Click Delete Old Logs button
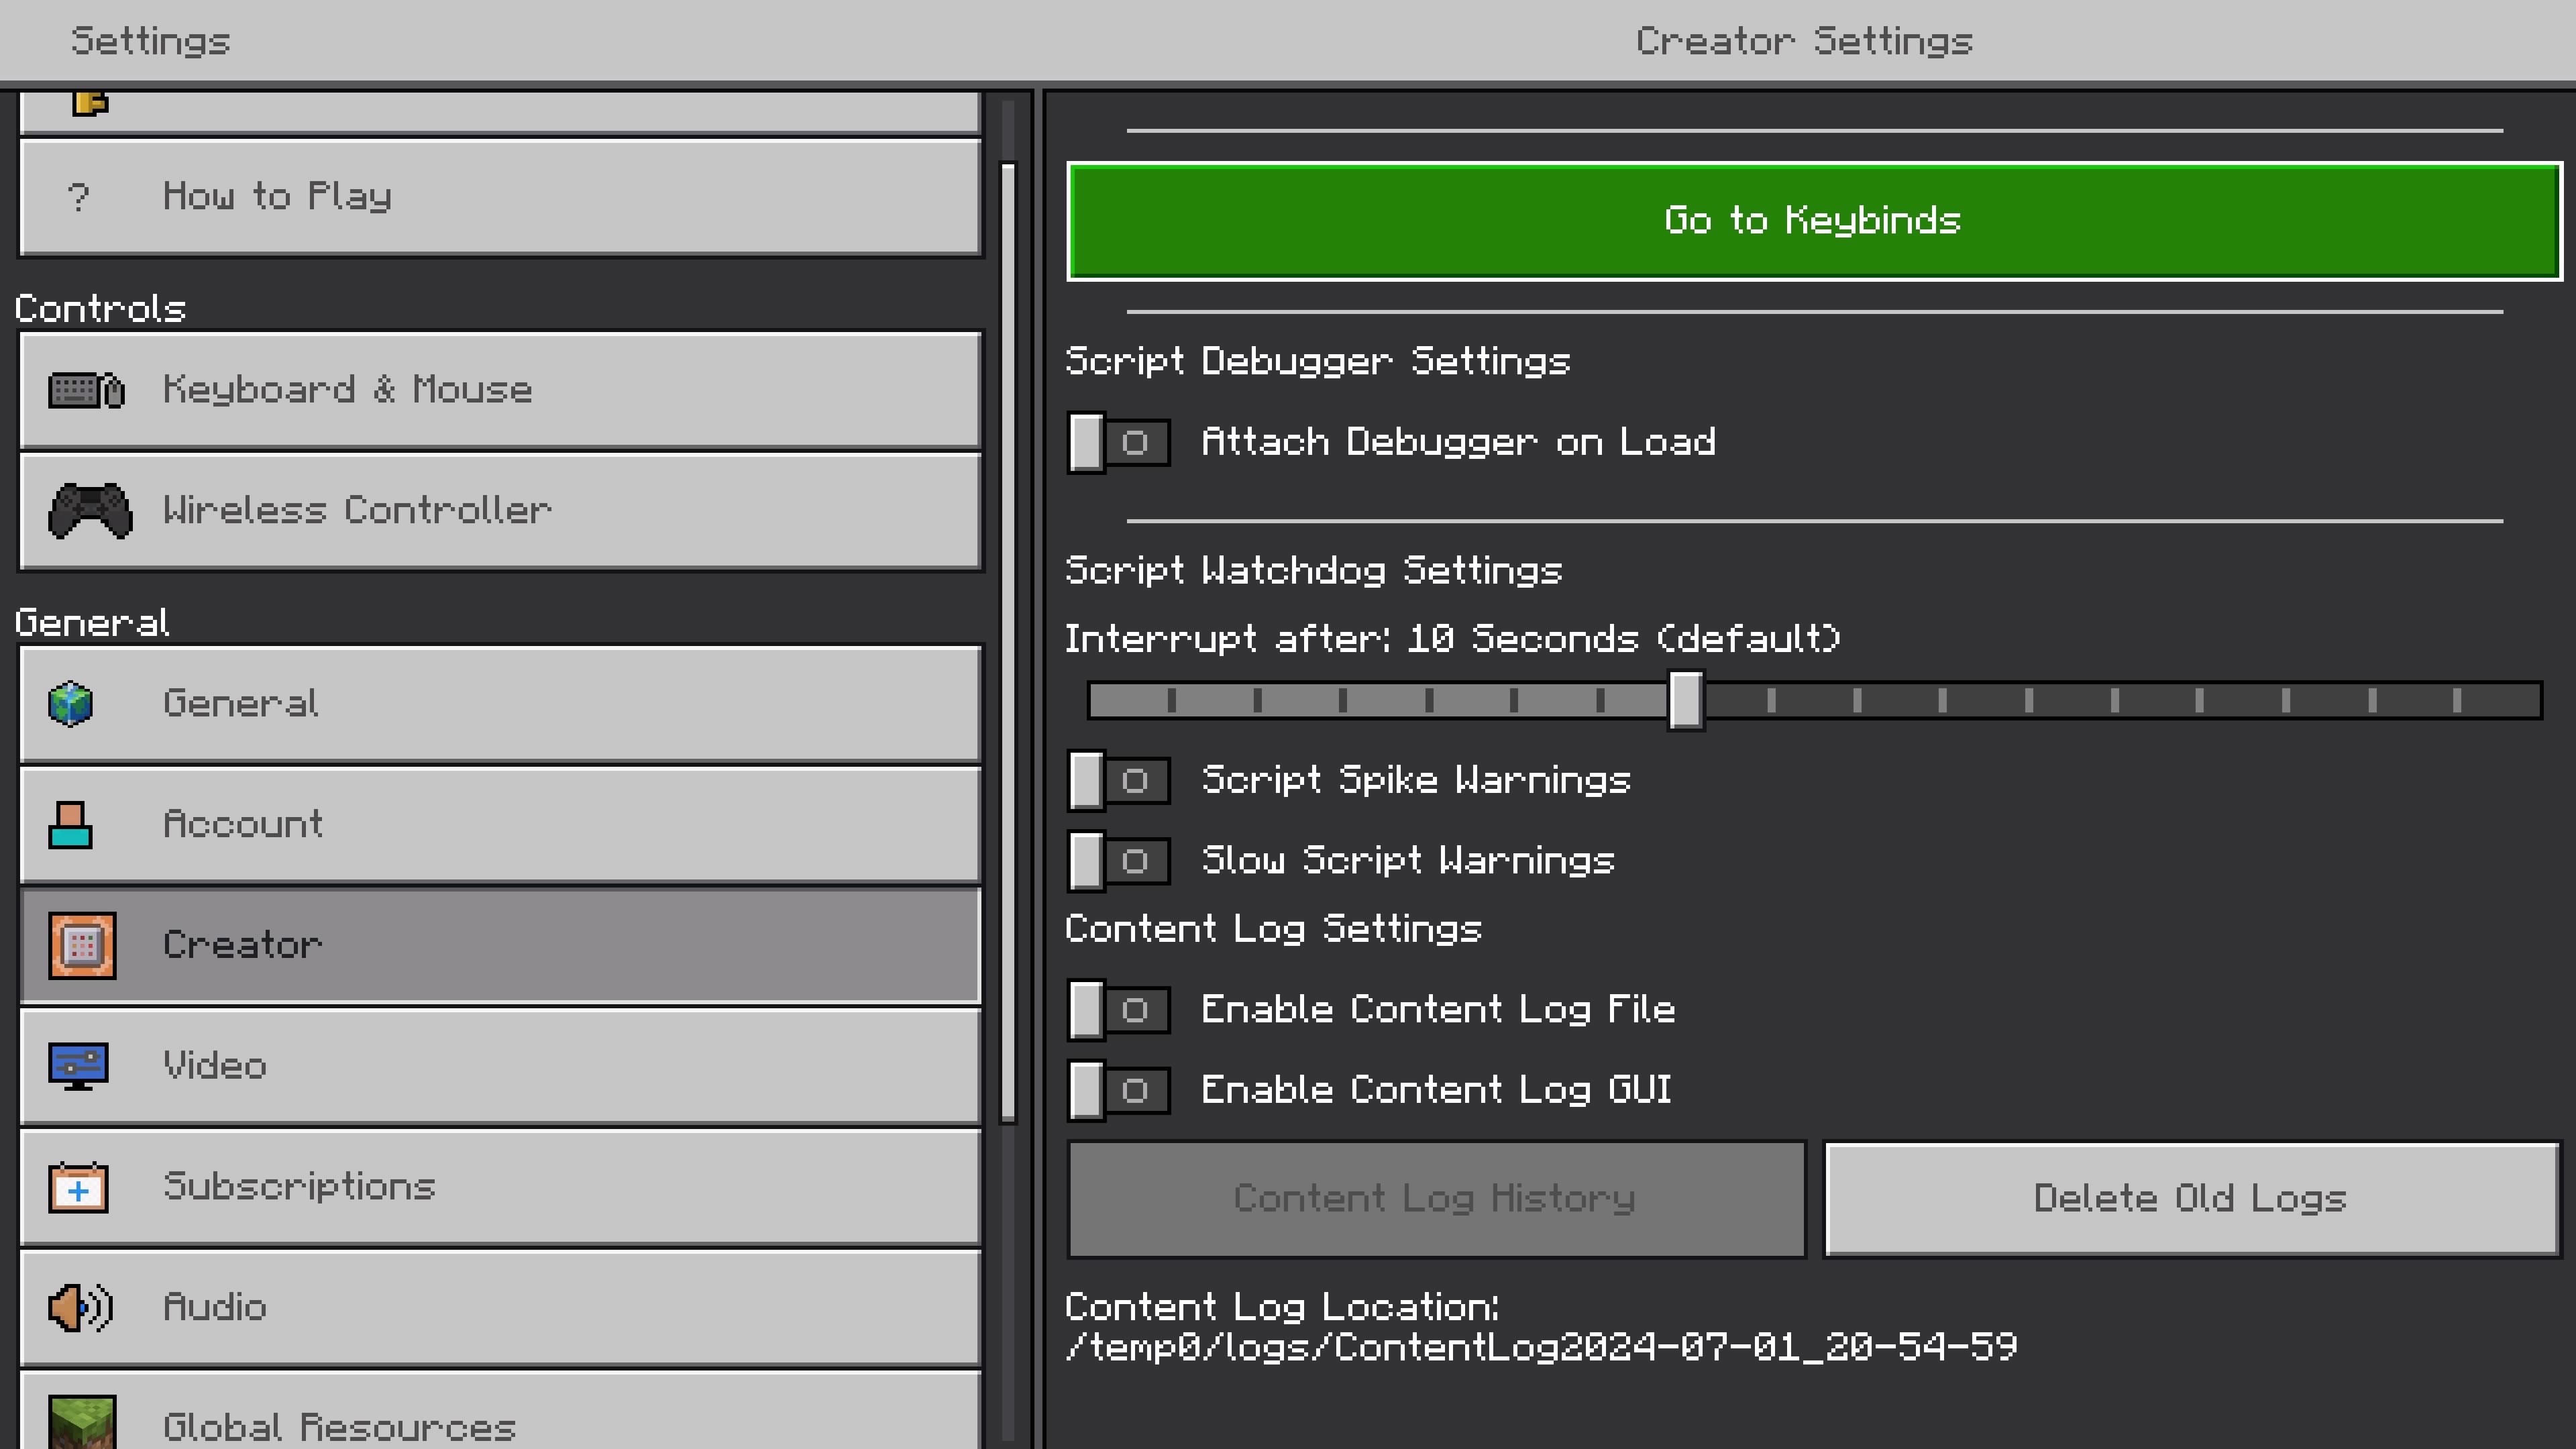The width and height of the screenshot is (2576, 1449). coord(2190,1199)
